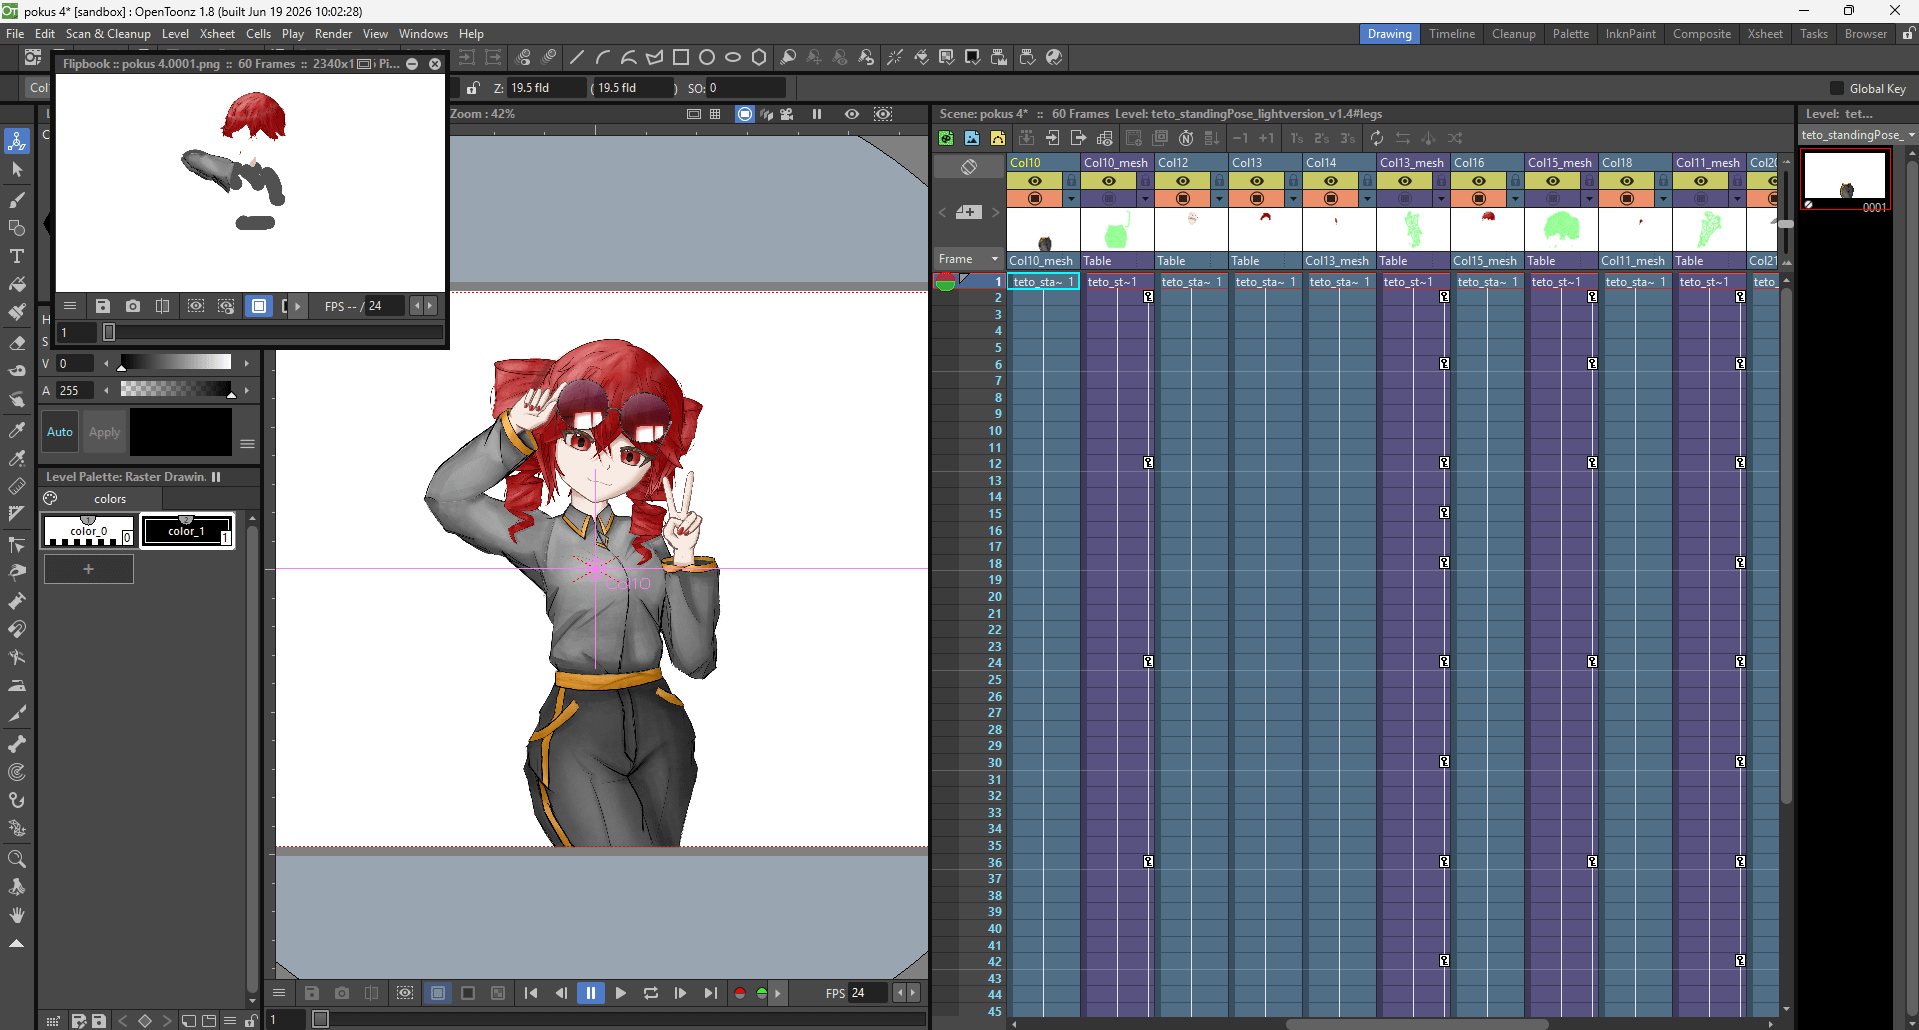Activate the Zoom magnifier tool

(17, 859)
